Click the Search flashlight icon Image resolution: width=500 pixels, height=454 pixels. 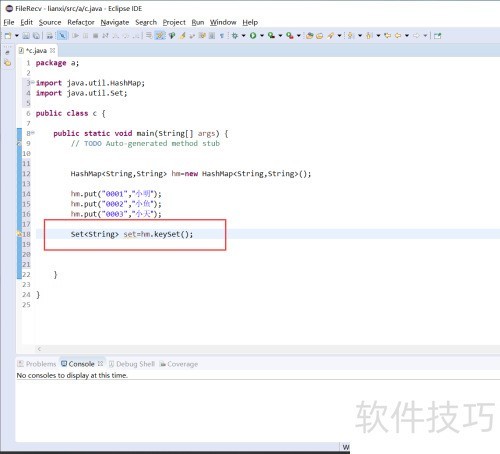tap(330, 36)
